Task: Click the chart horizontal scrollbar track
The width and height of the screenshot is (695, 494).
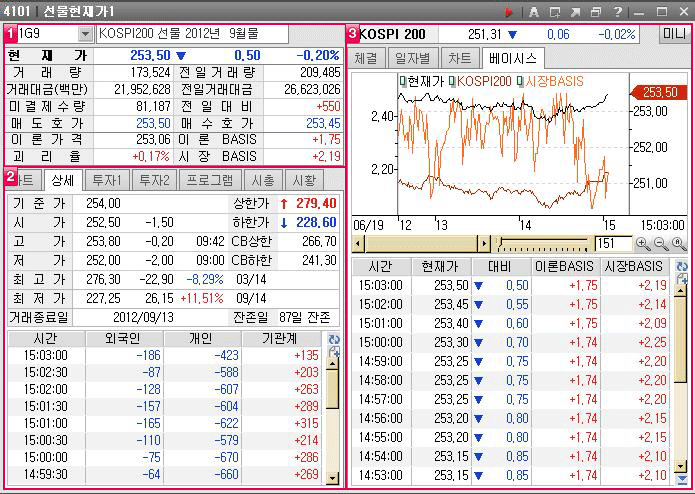Action: (x=421, y=243)
